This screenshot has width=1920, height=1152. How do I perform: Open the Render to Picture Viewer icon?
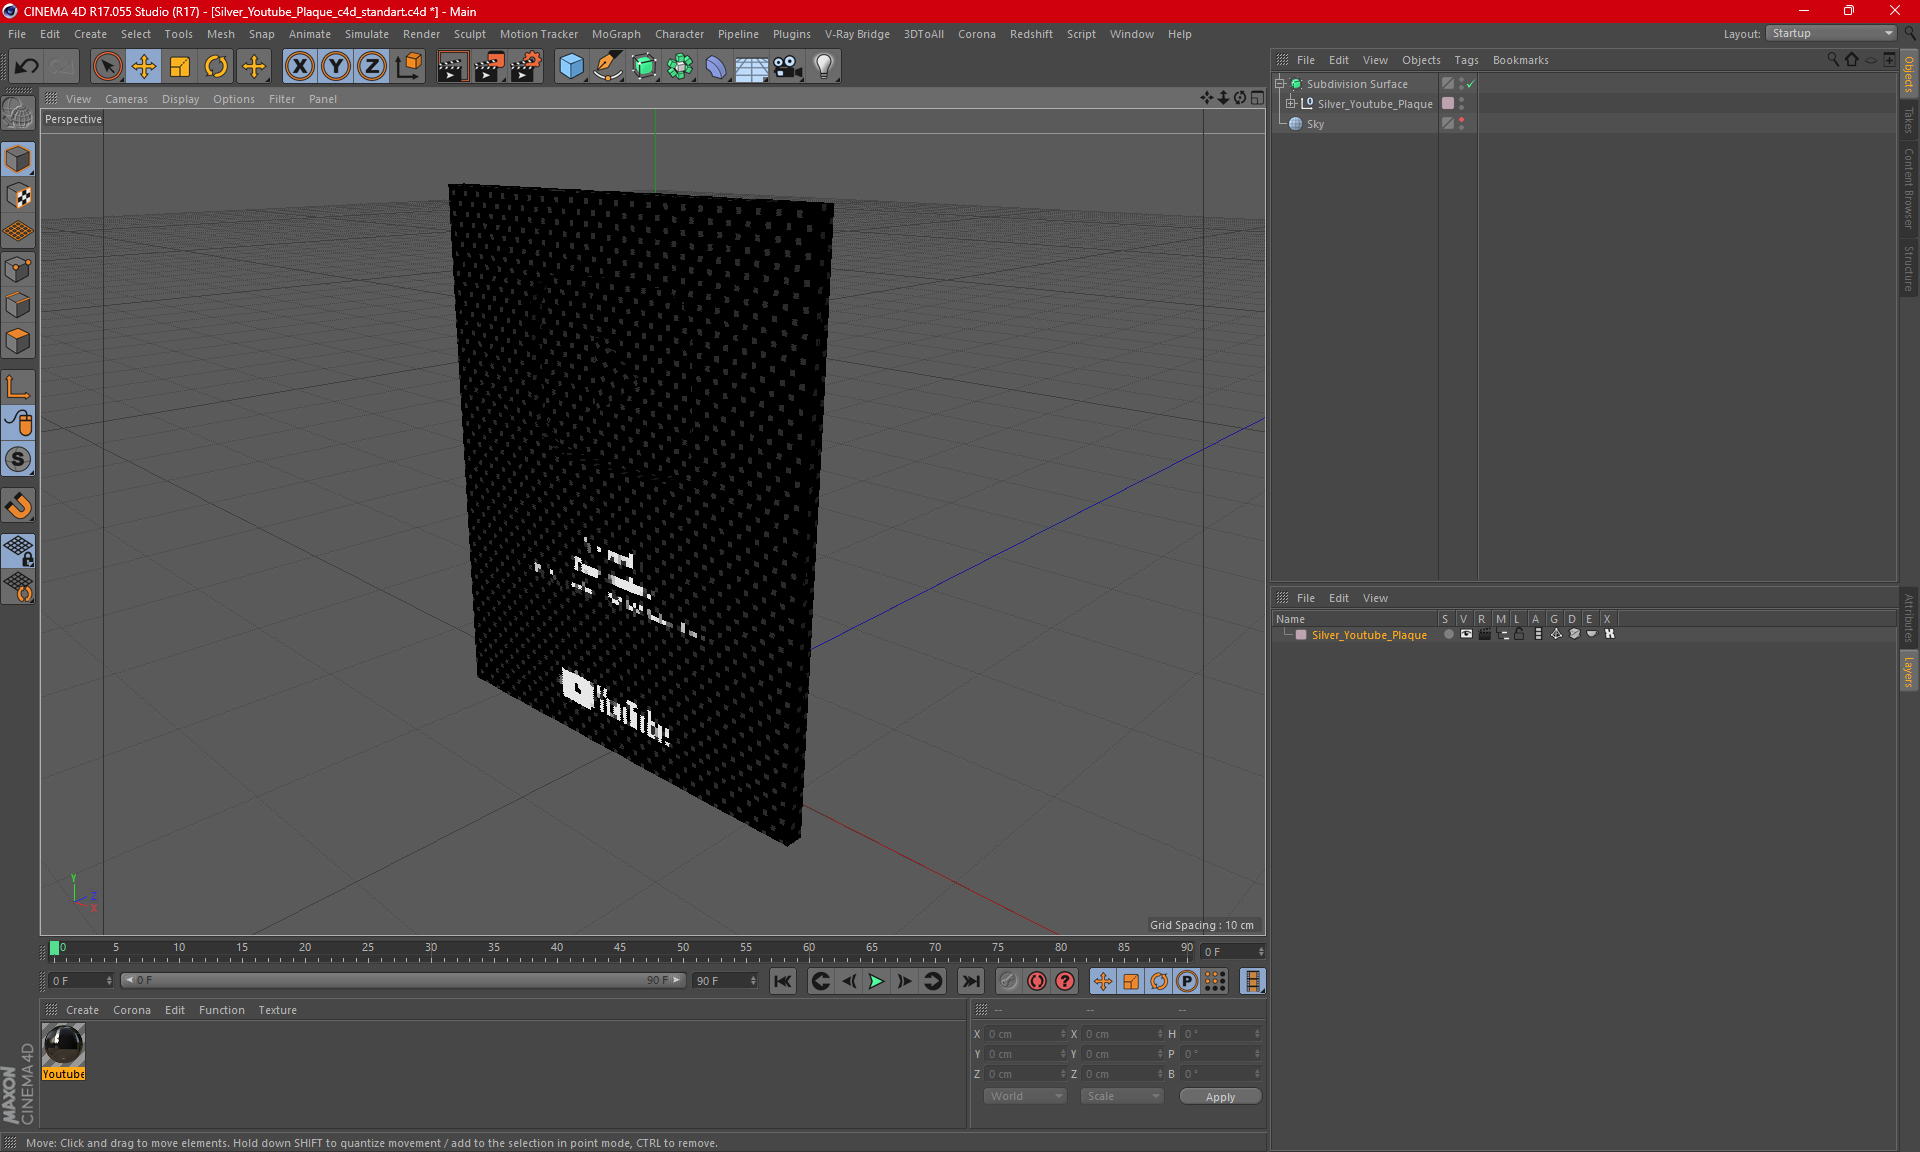[x=489, y=66]
